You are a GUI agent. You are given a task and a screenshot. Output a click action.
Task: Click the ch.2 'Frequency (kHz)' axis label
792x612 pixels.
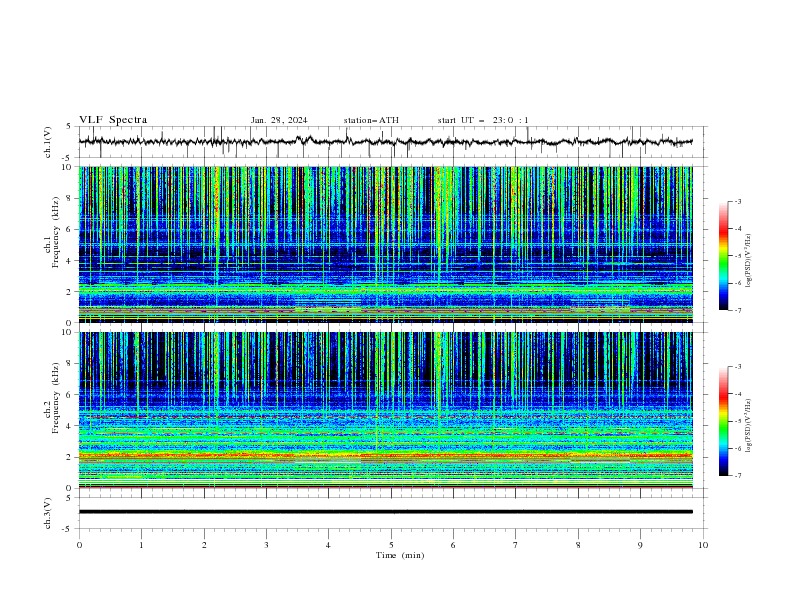pos(56,397)
